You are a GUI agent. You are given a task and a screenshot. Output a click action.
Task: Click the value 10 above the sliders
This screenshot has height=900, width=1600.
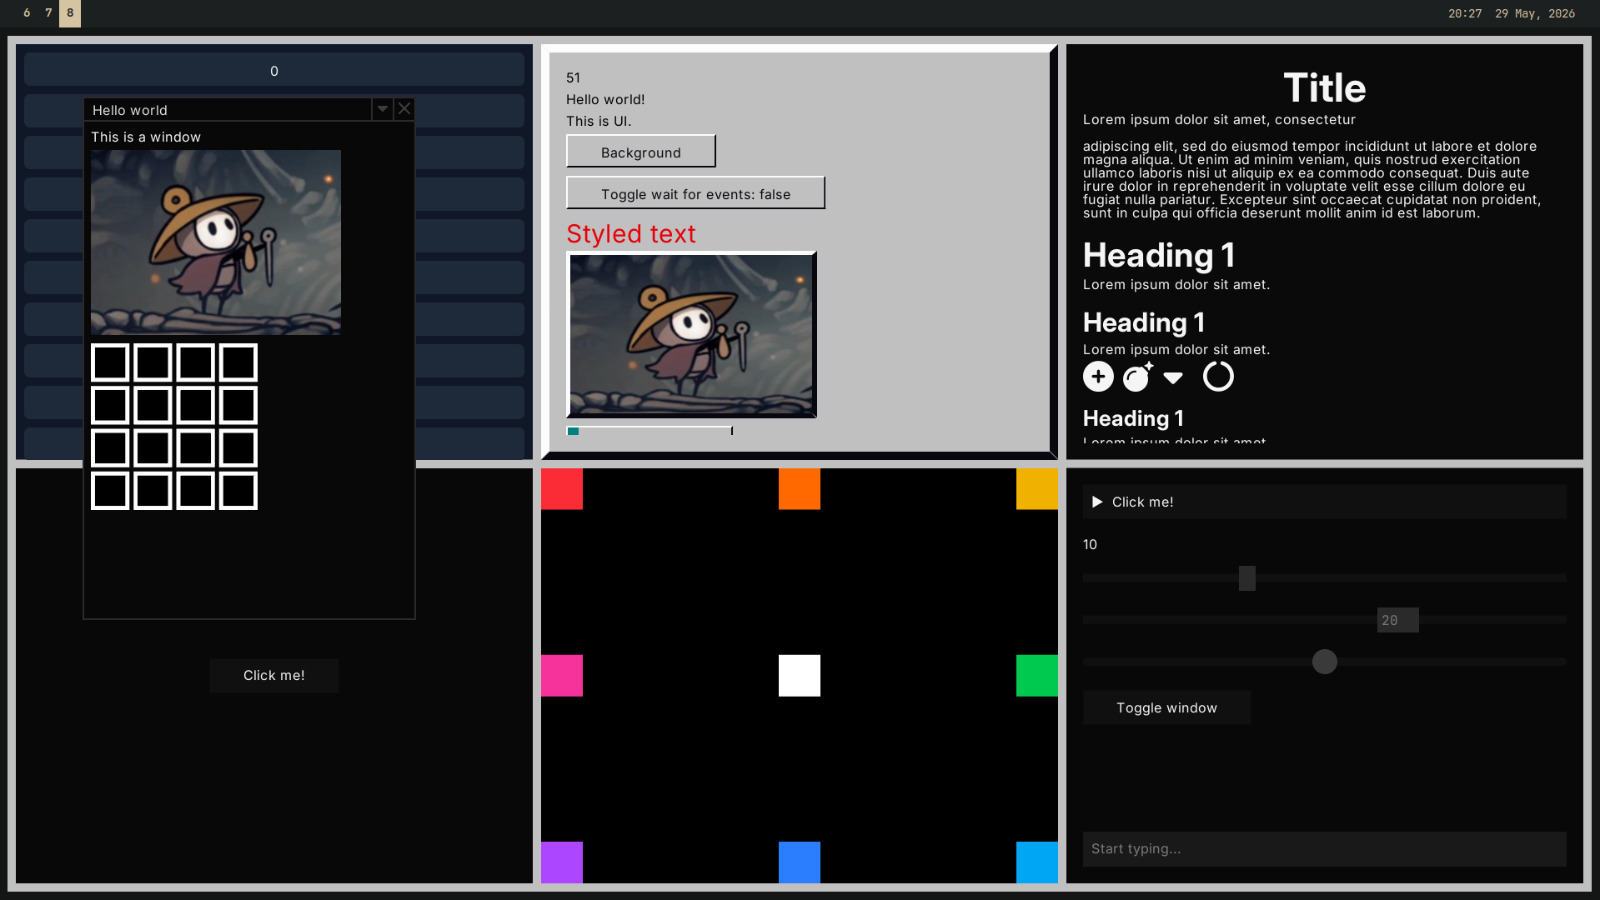tap(1090, 544)
